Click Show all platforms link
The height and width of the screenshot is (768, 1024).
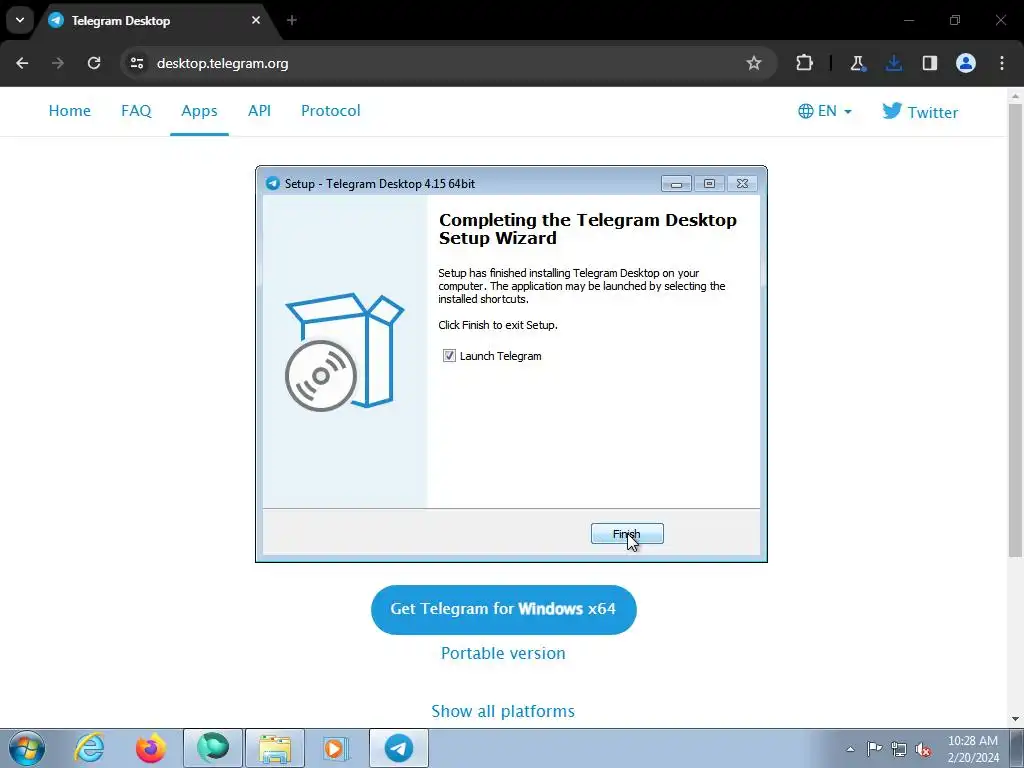(504, 711)
